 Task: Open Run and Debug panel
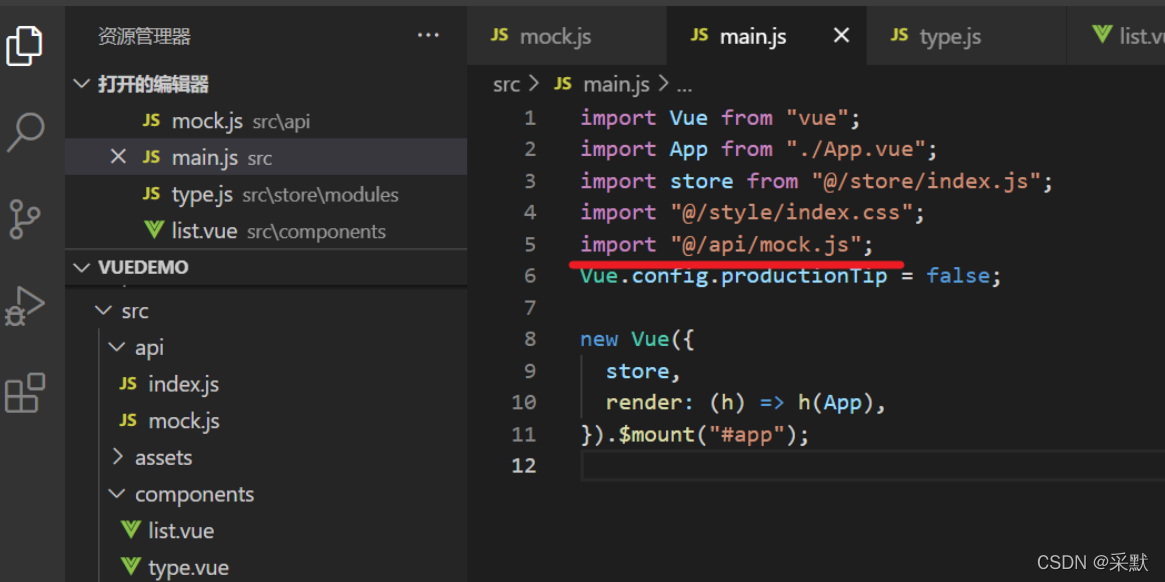pos(25,307)
